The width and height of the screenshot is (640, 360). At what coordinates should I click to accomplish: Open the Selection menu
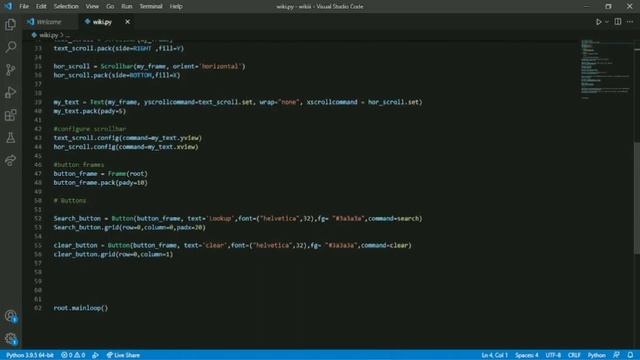click(66, 7)
